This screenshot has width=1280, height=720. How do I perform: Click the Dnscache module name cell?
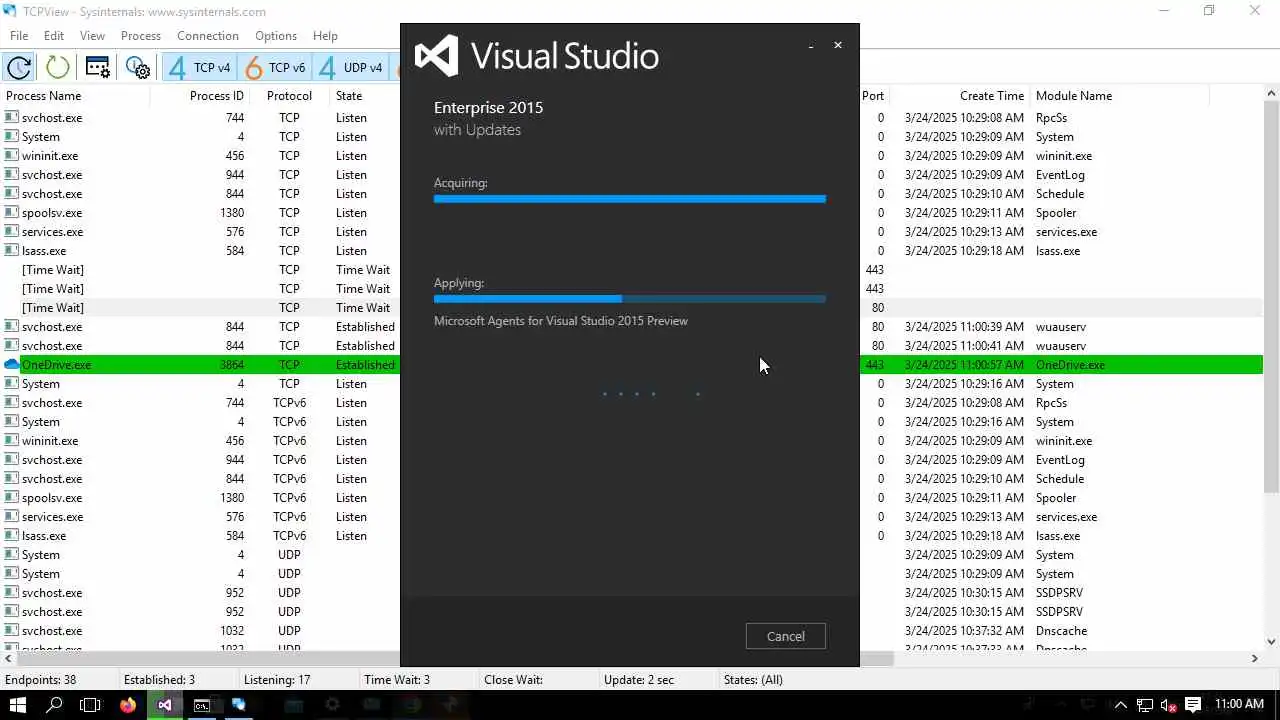[1061, 631]
